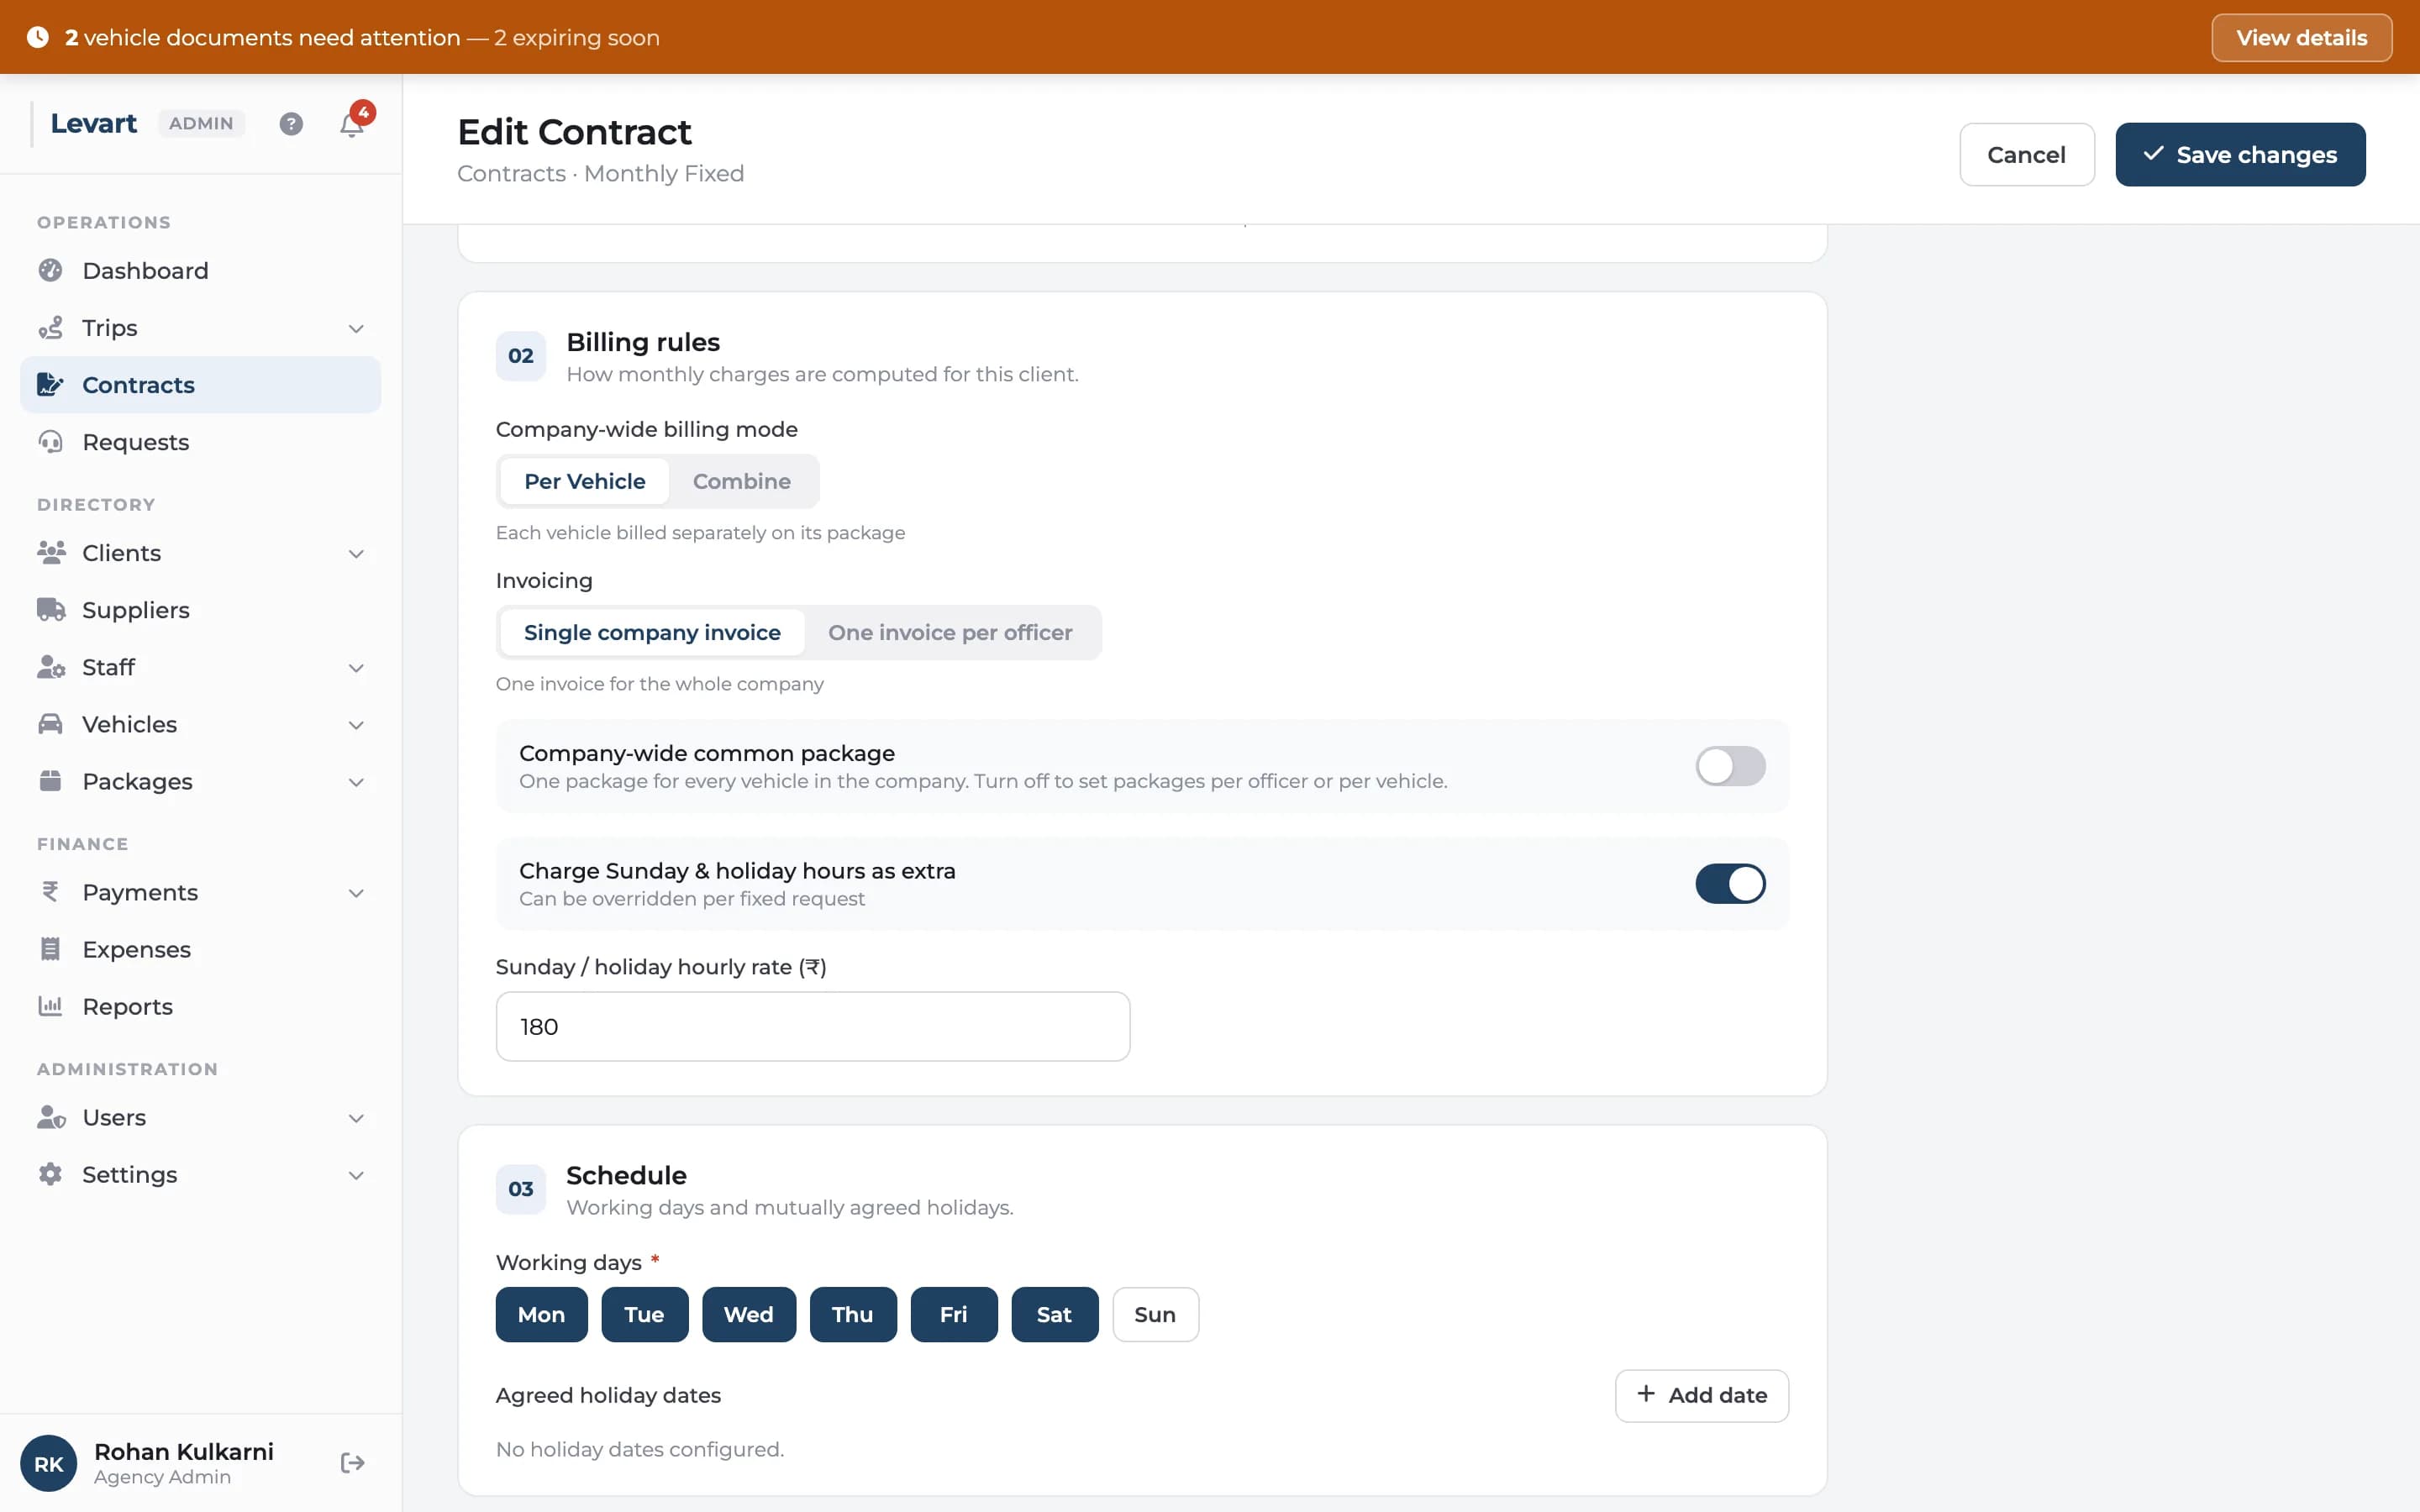Toggle Fri working day

tap(954, 1314)
